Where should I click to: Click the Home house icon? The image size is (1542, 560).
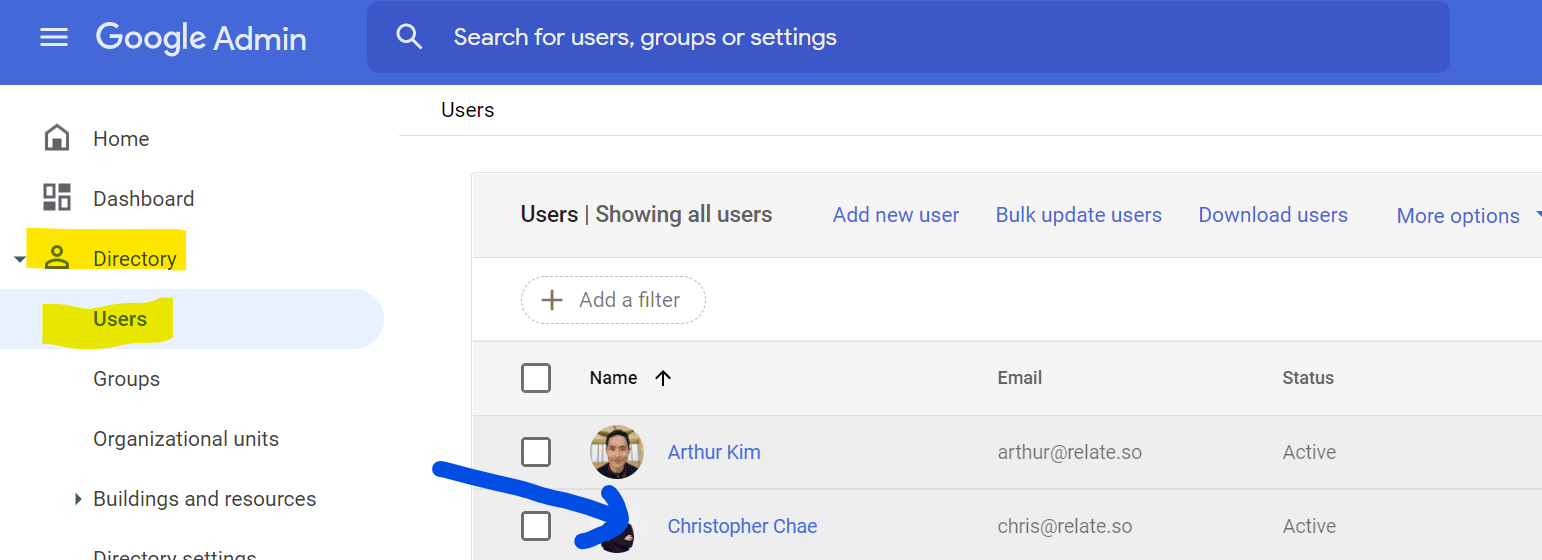coord(57,138)
